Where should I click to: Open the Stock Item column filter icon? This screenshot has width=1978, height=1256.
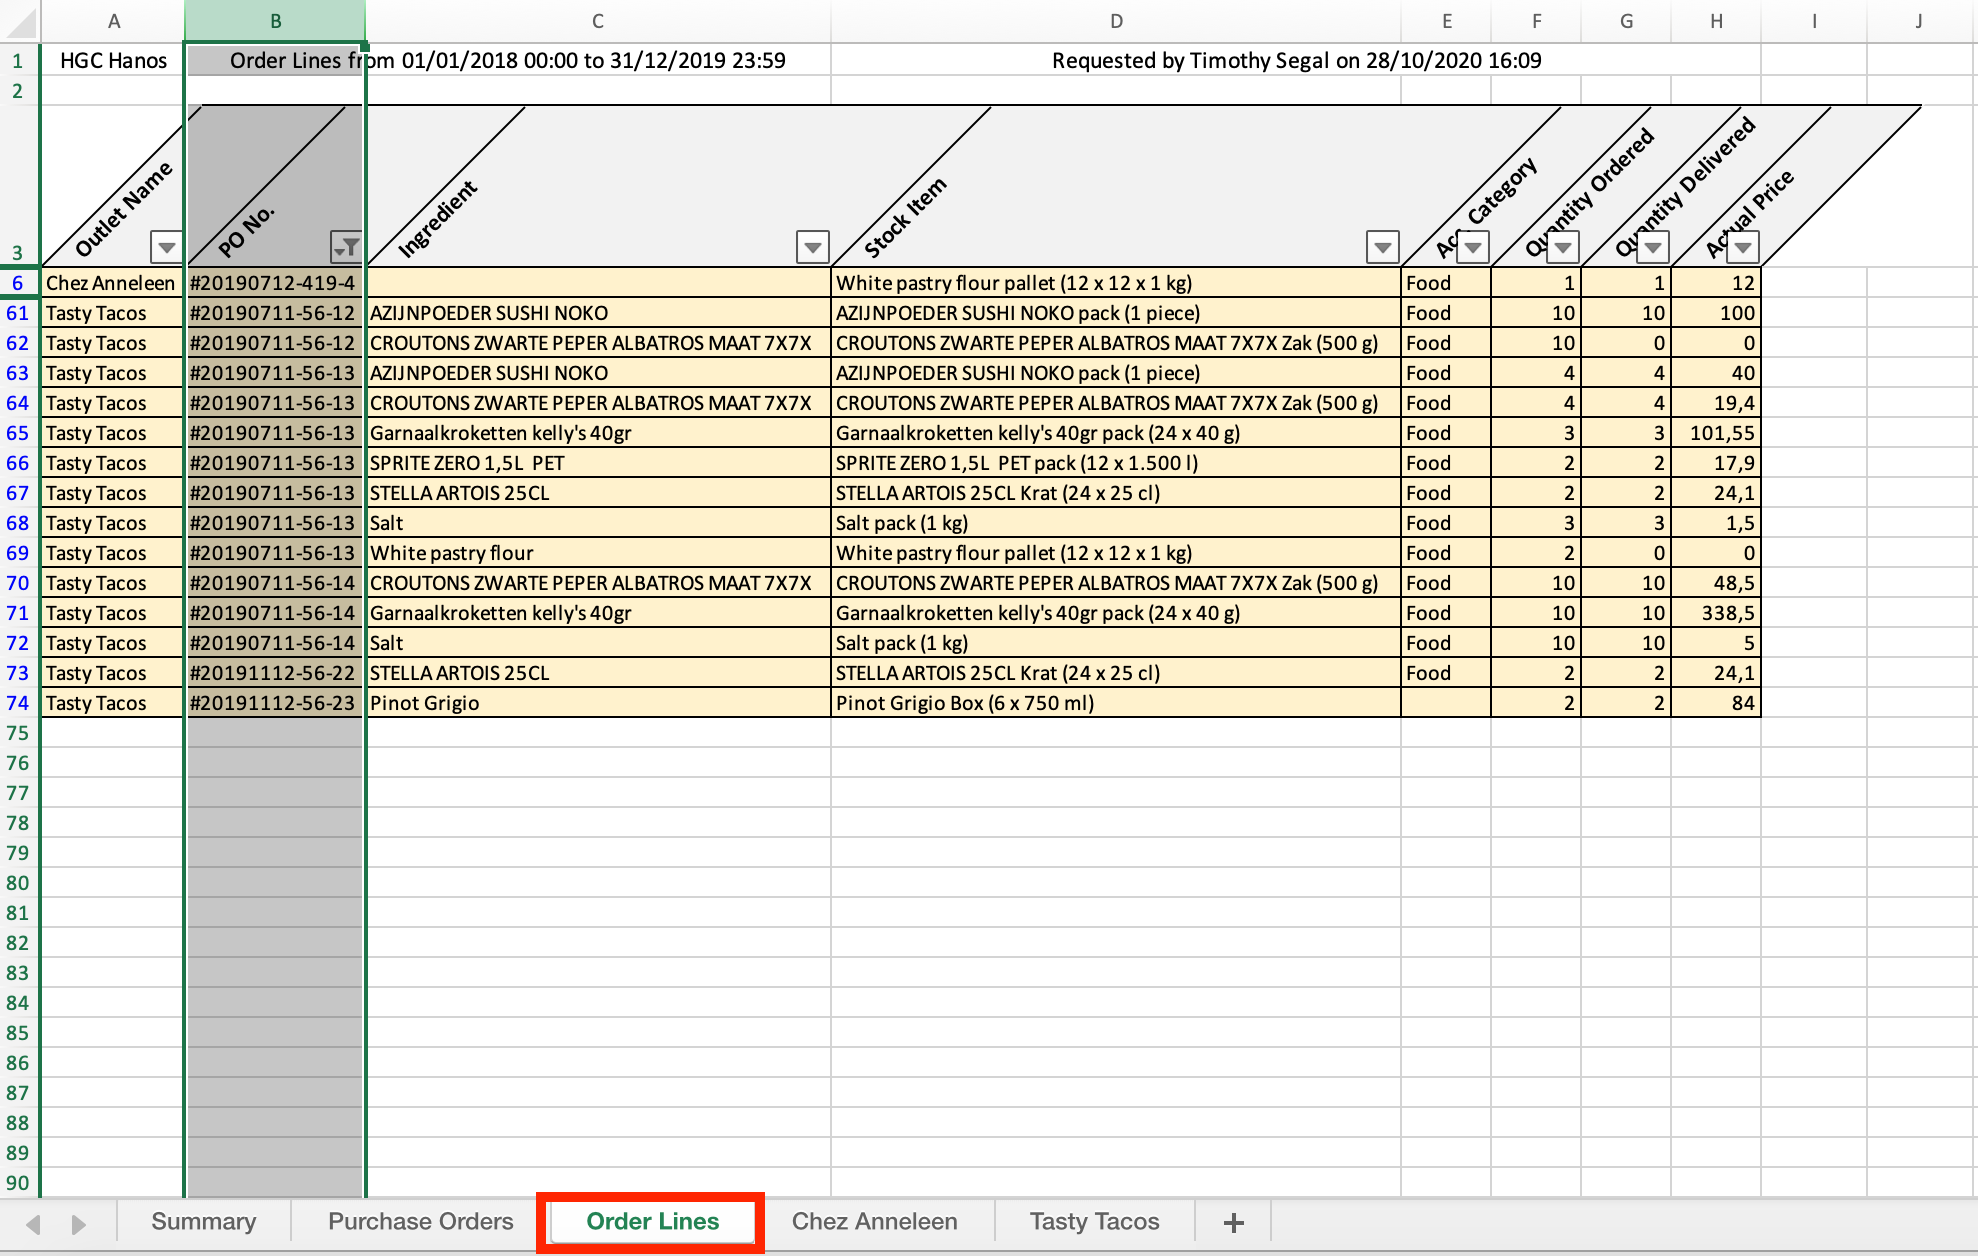coord(1383,246)
